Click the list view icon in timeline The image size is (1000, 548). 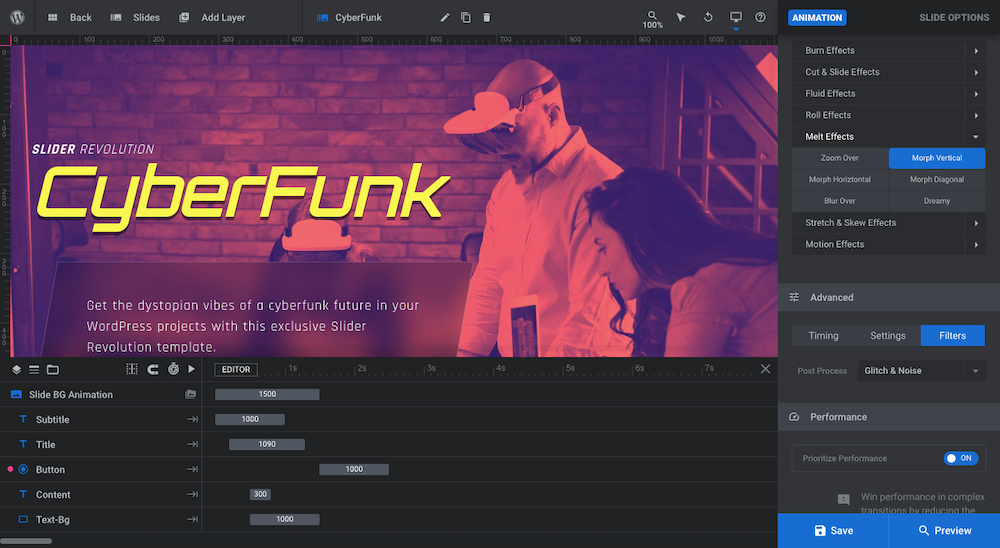click(34, 369)
